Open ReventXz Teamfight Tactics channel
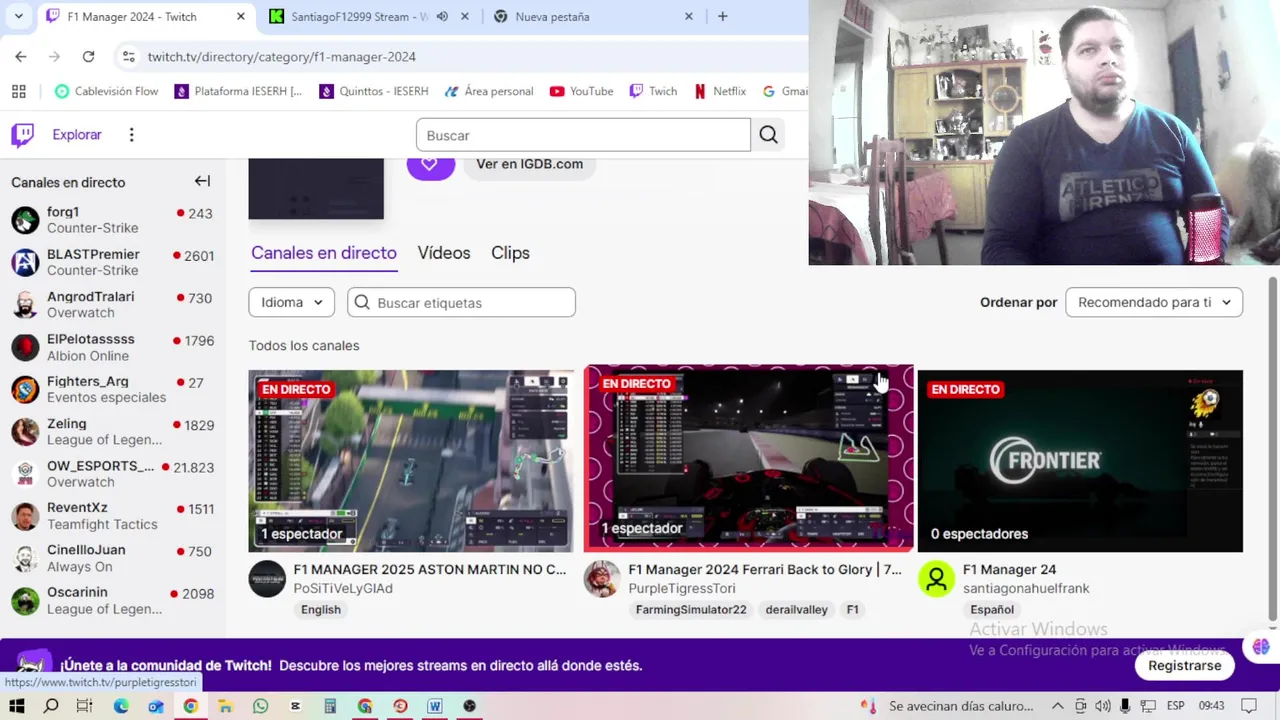The width and height of the screenshot is (1280, 720). (112, 516)
